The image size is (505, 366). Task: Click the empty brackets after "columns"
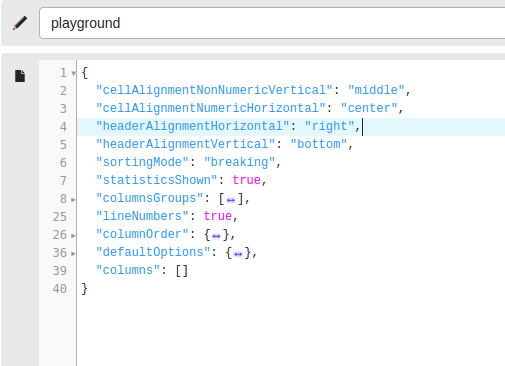click(182, 271)
